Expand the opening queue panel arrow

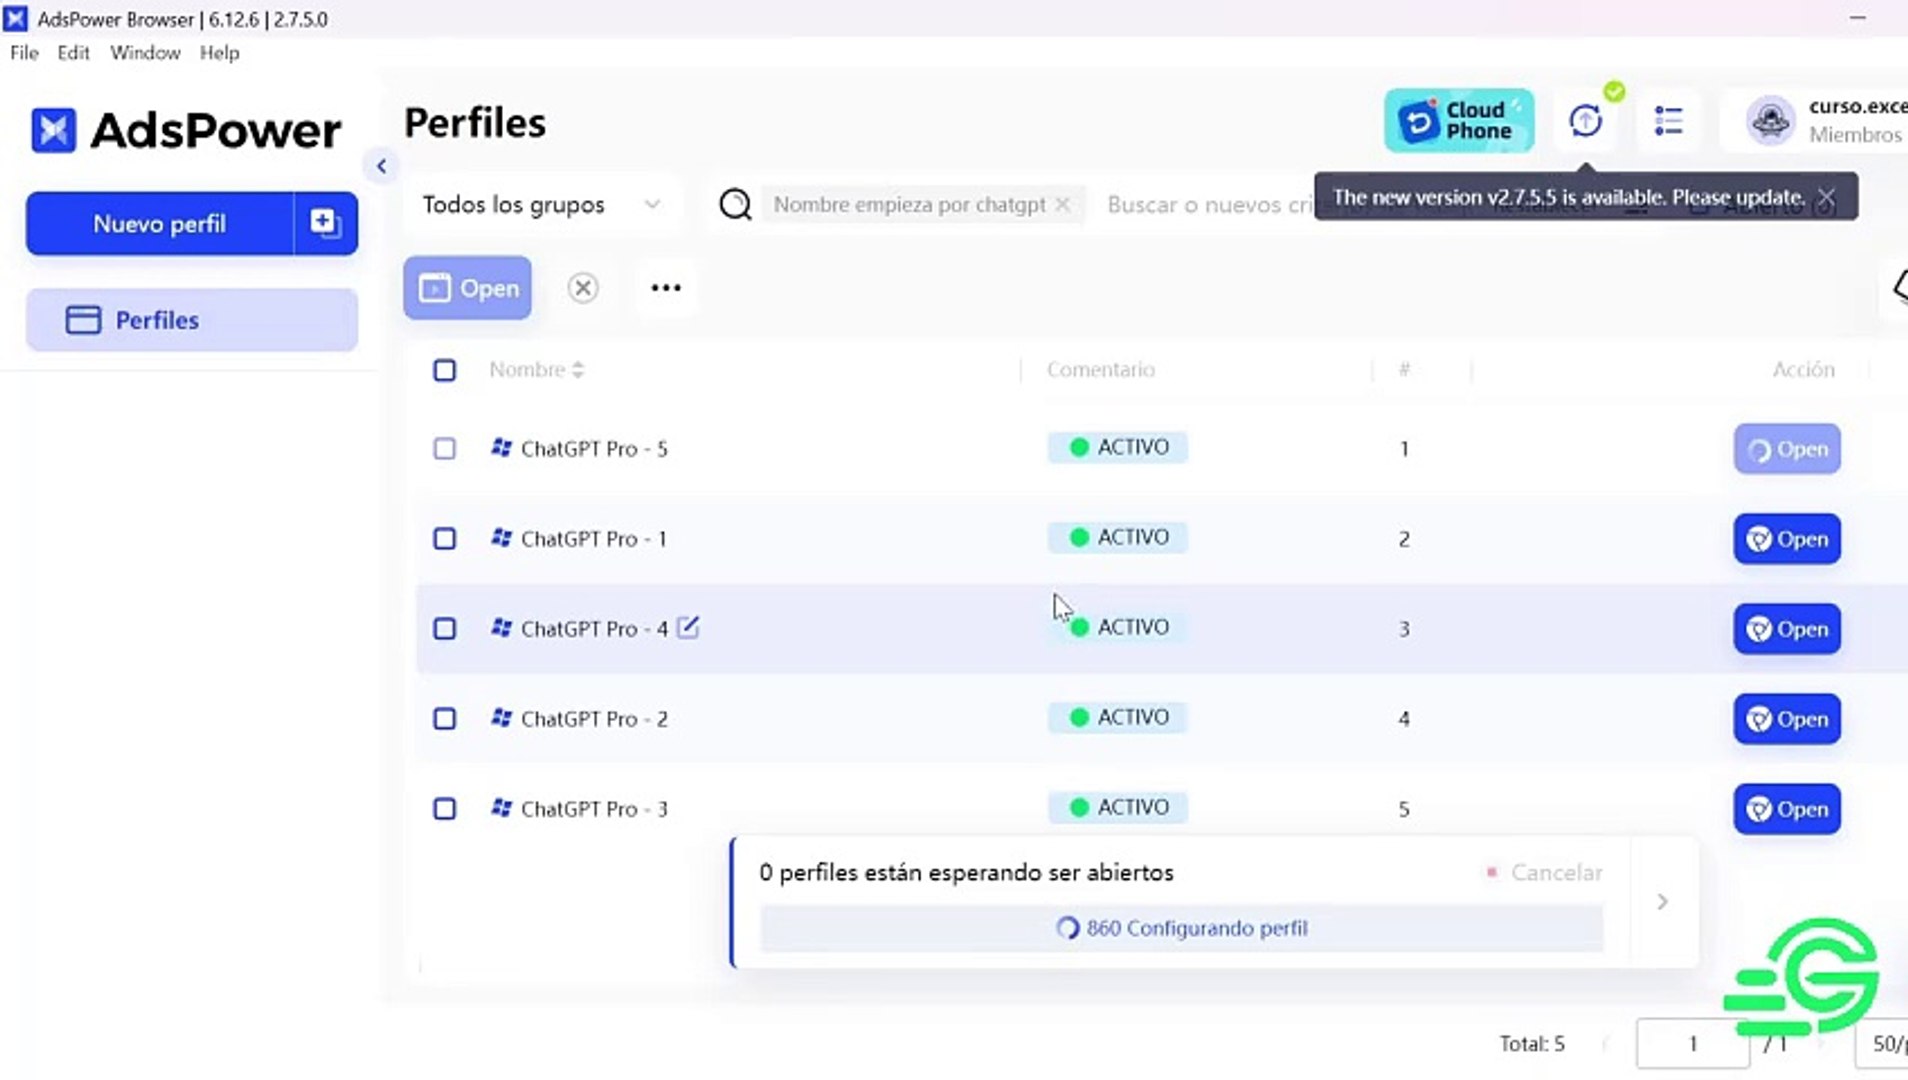tap(1662, 902)
